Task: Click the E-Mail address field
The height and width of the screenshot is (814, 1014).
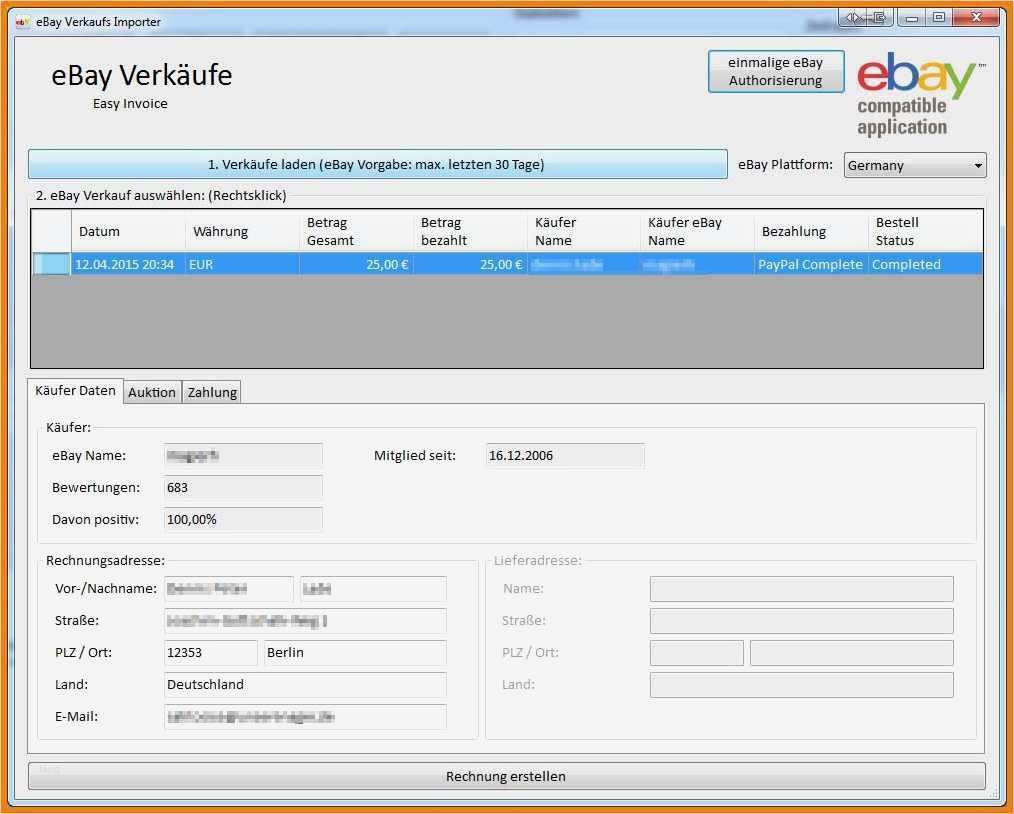Action: click(x=303, y=716)
